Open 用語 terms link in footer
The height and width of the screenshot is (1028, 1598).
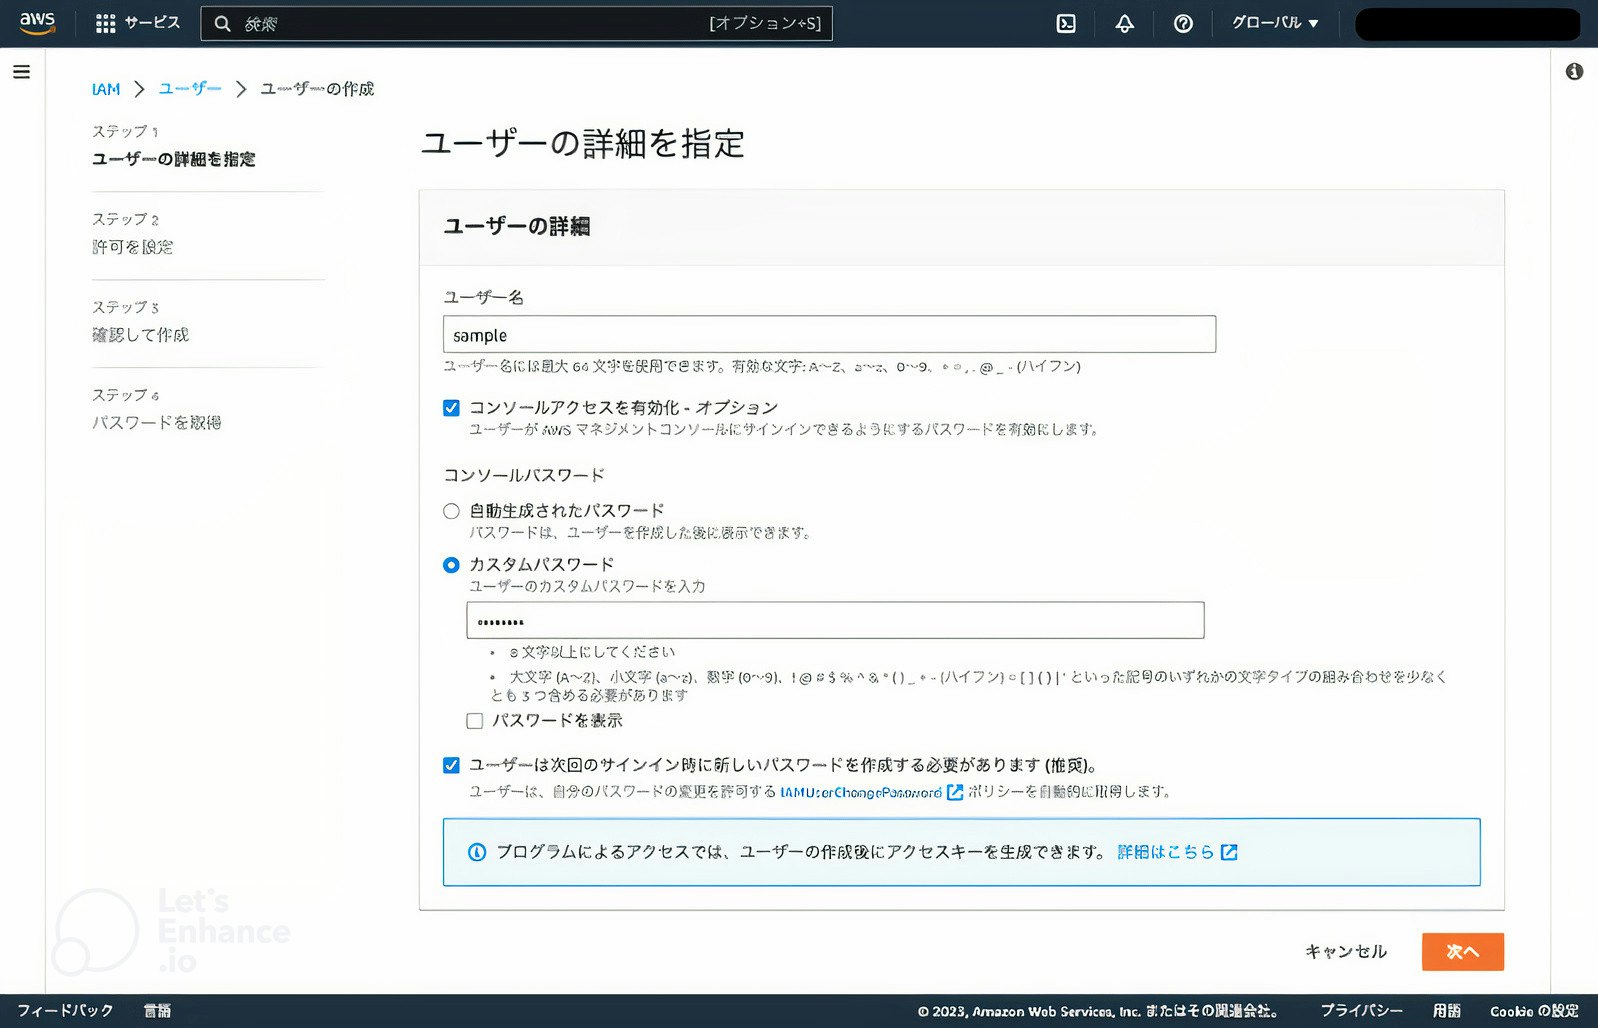point(1446,1011)
